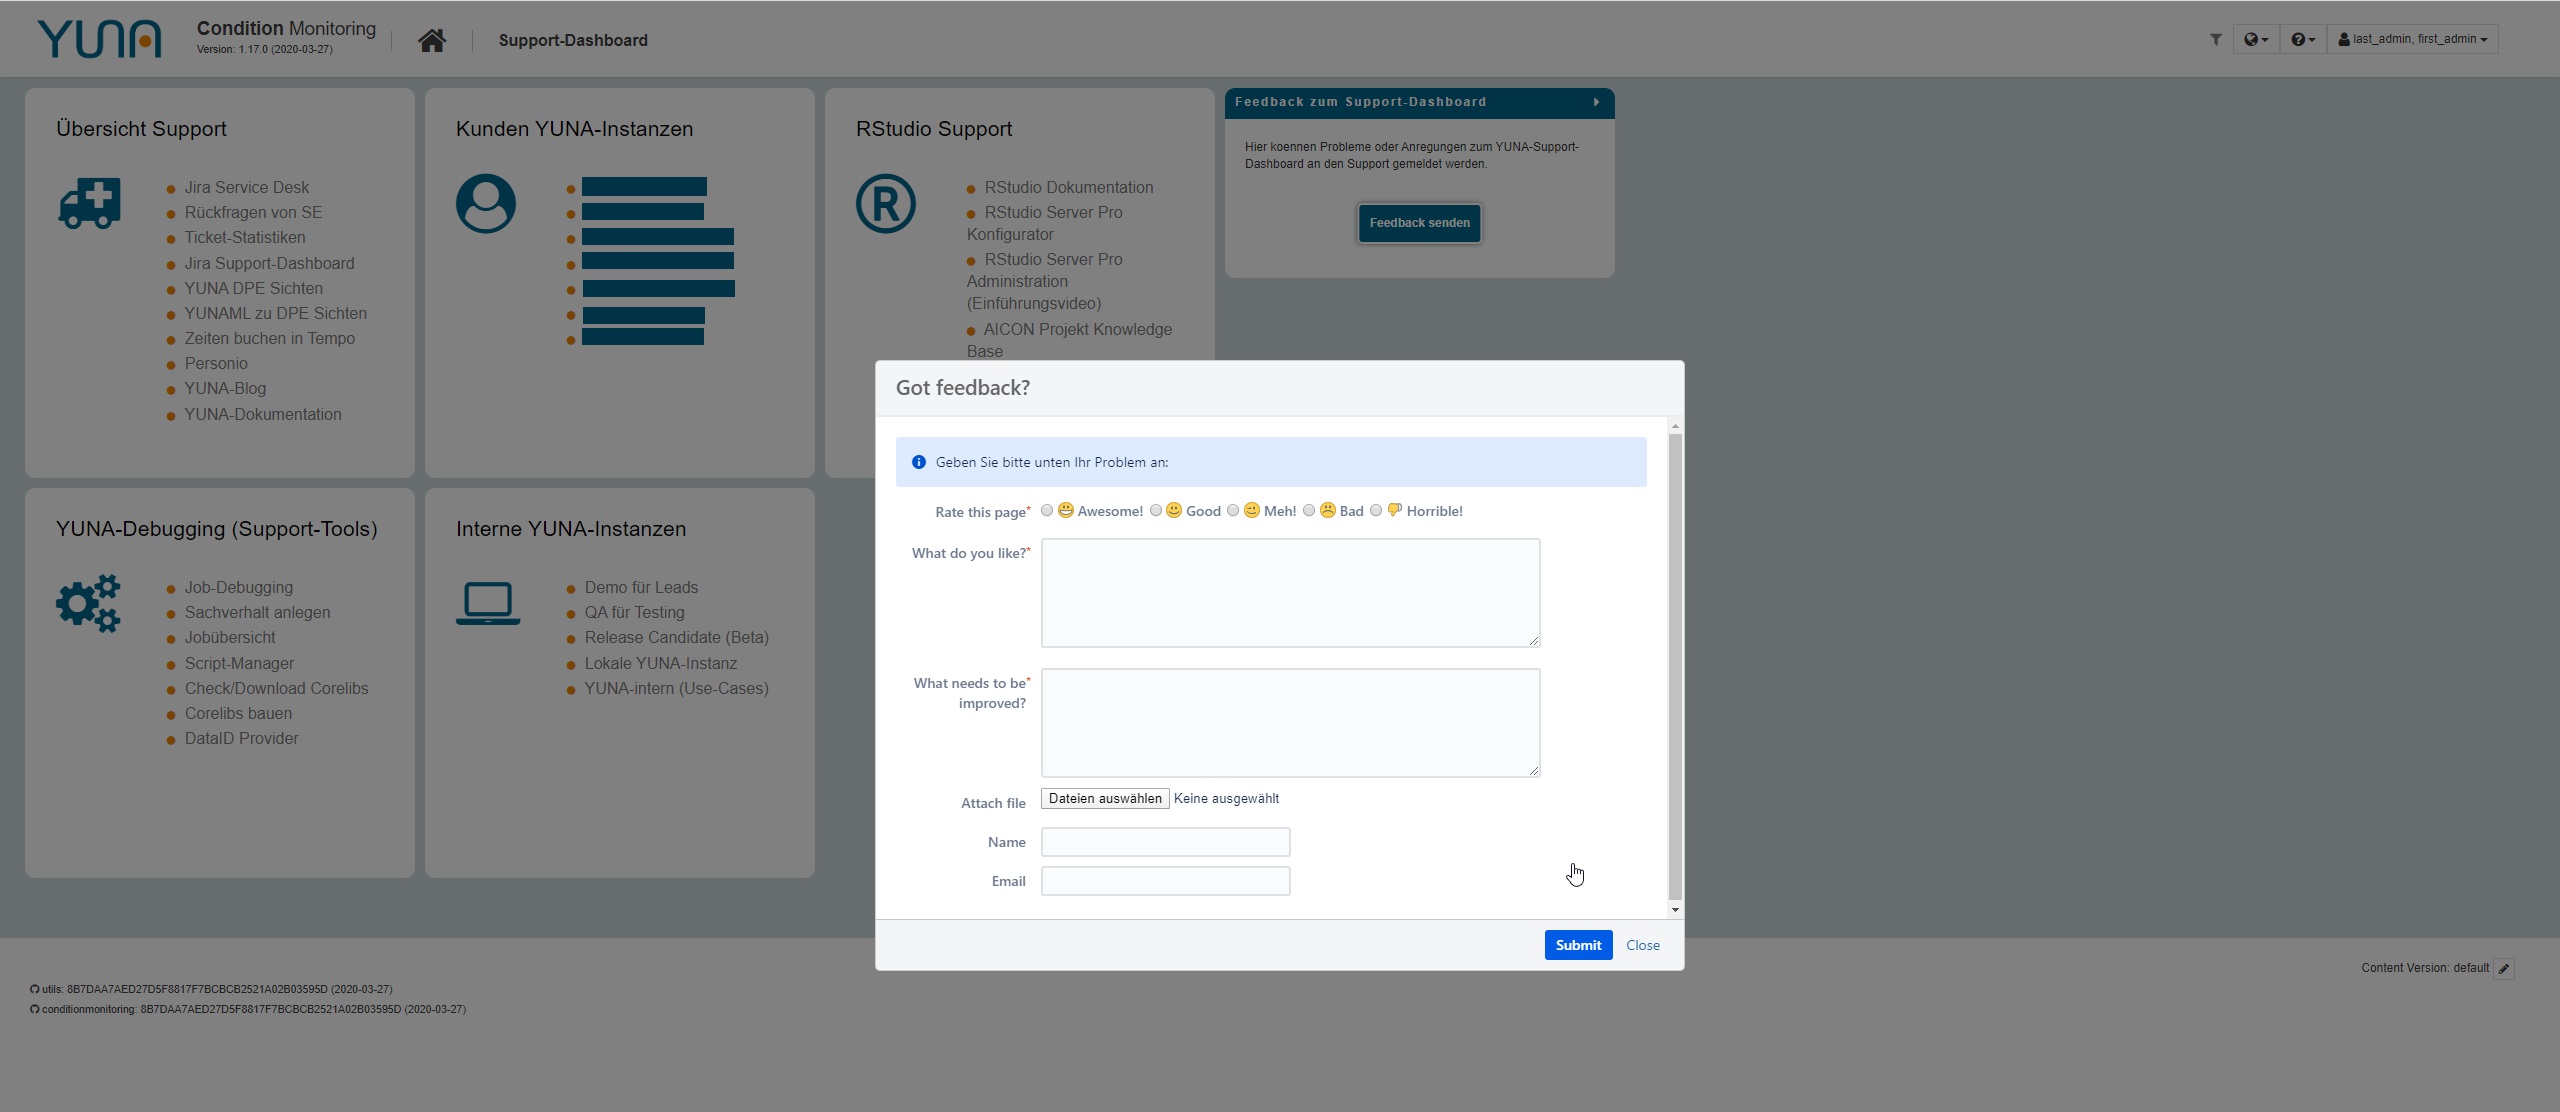The height and width of the screenshot is (1112, 2560).
Task: Expand the last_admin user menu
Action: (2412, 39)
